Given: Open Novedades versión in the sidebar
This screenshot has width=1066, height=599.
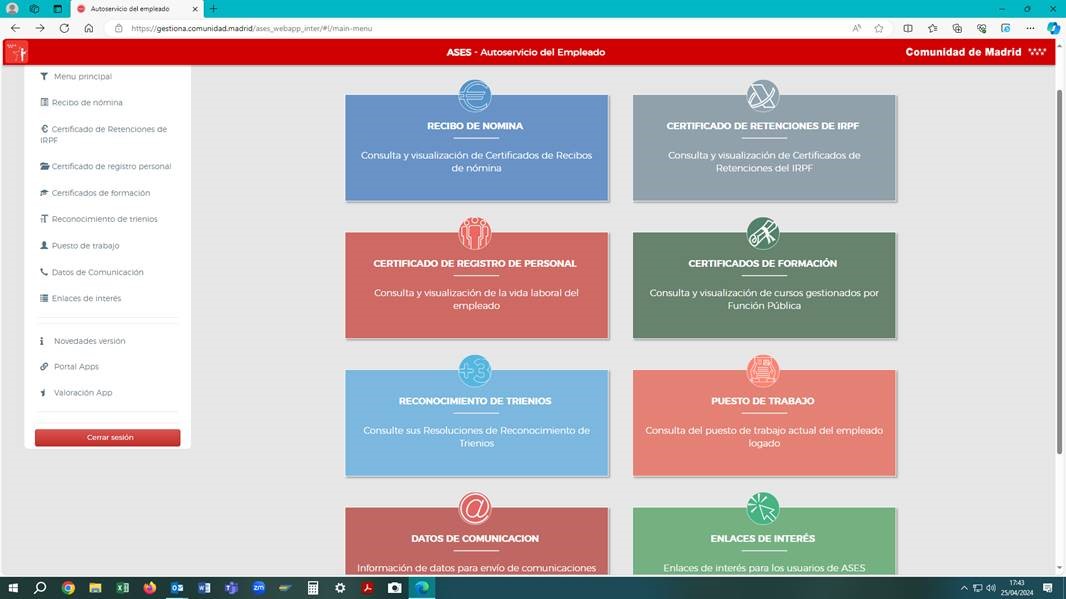Looking at the screenshot, I should (x=89, y=341).
